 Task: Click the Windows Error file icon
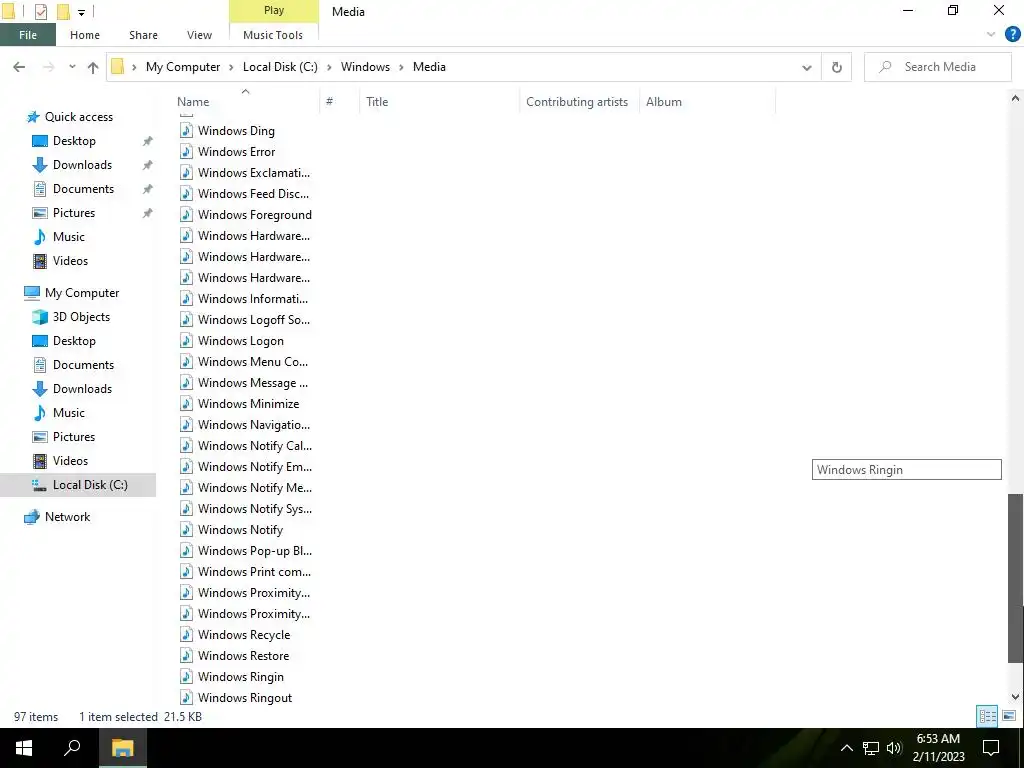pyautogui.click(x=186, y=152)
